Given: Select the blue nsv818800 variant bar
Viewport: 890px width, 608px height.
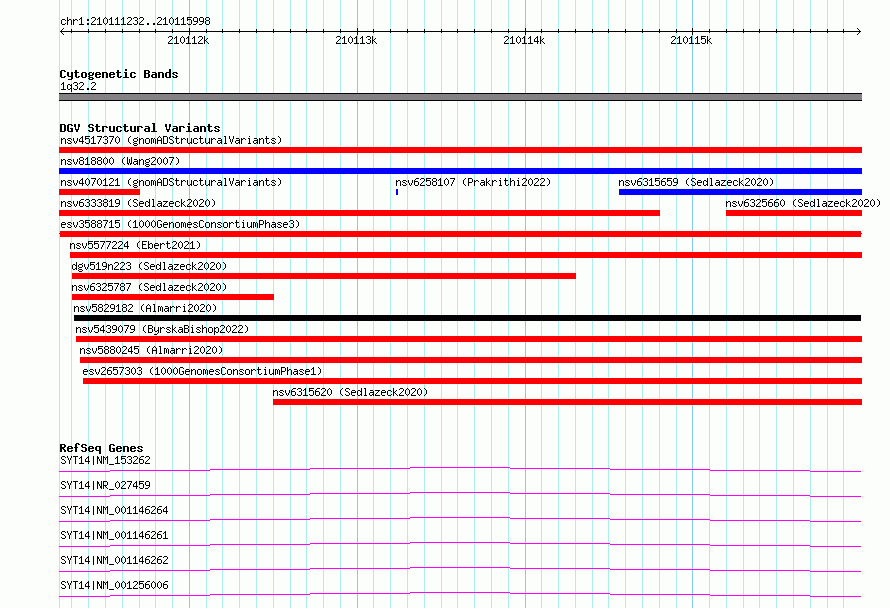Looking at the screenshot, I should click(x=460, y=171).
